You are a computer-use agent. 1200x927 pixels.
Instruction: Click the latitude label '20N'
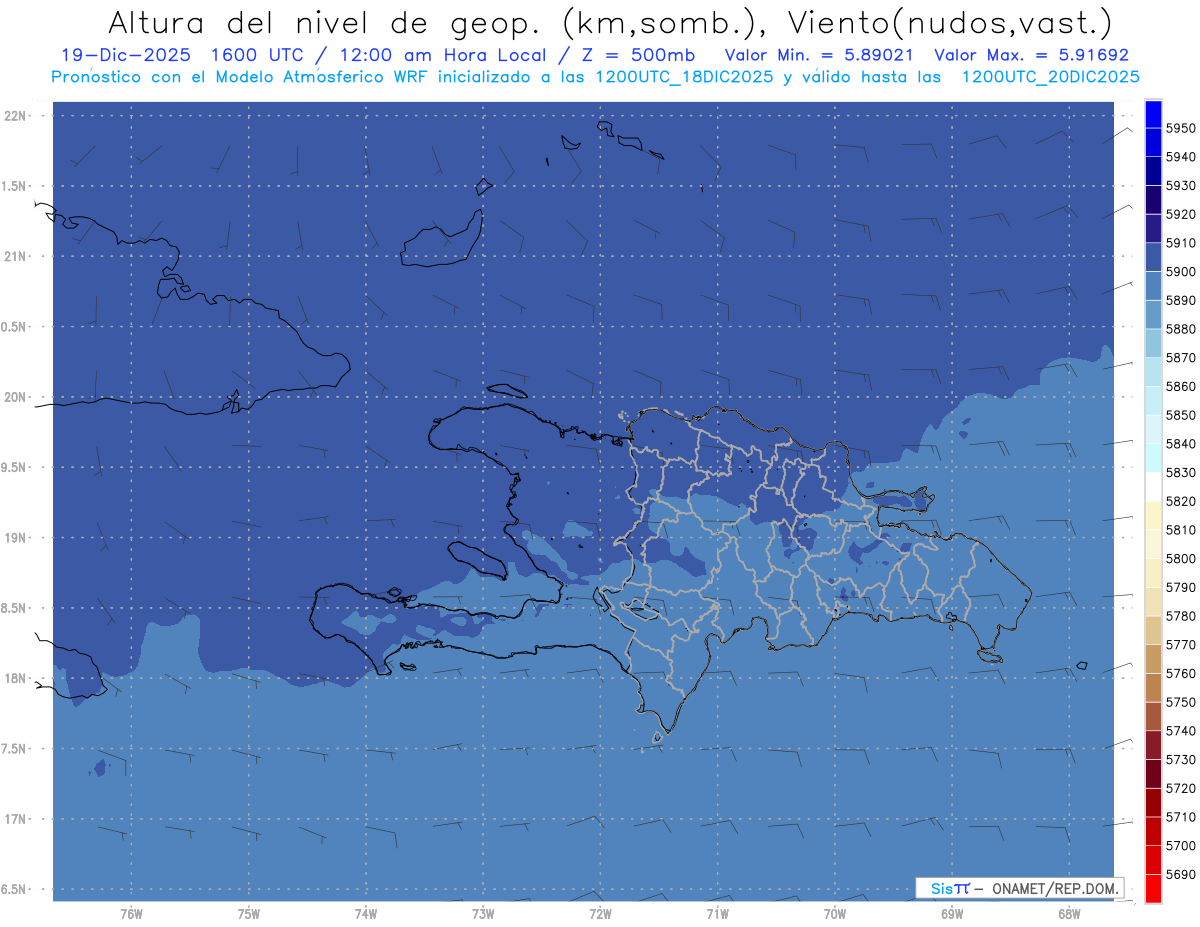[x=15, y=397]
